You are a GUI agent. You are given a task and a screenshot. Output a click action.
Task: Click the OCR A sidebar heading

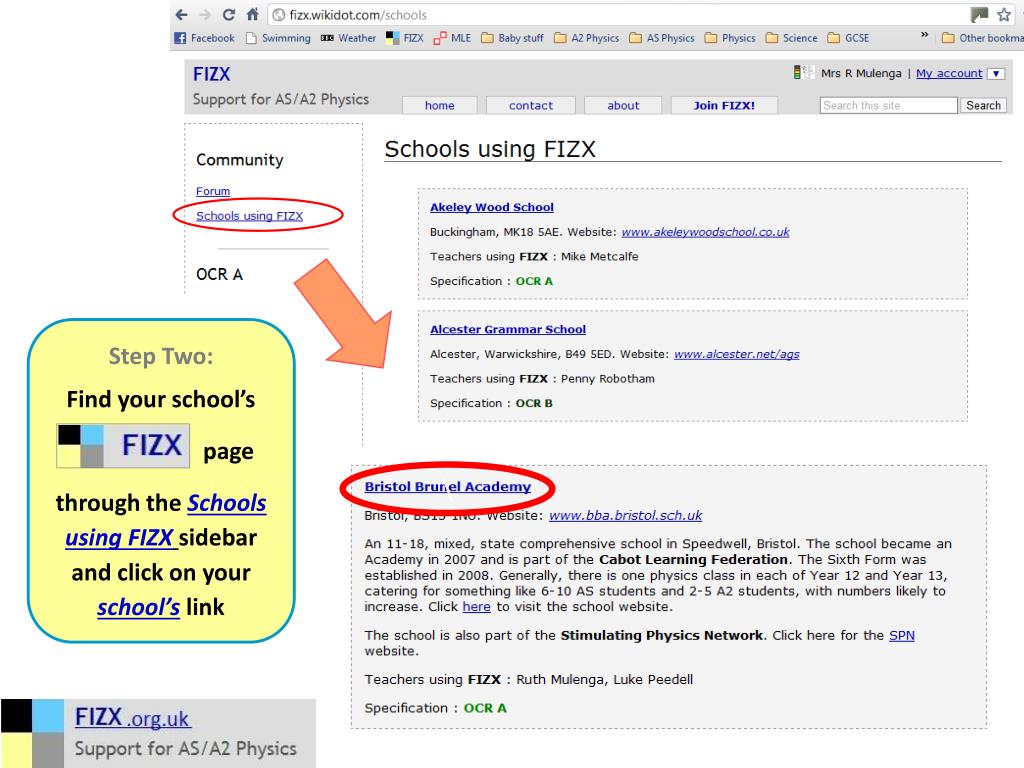pos(219,274)
